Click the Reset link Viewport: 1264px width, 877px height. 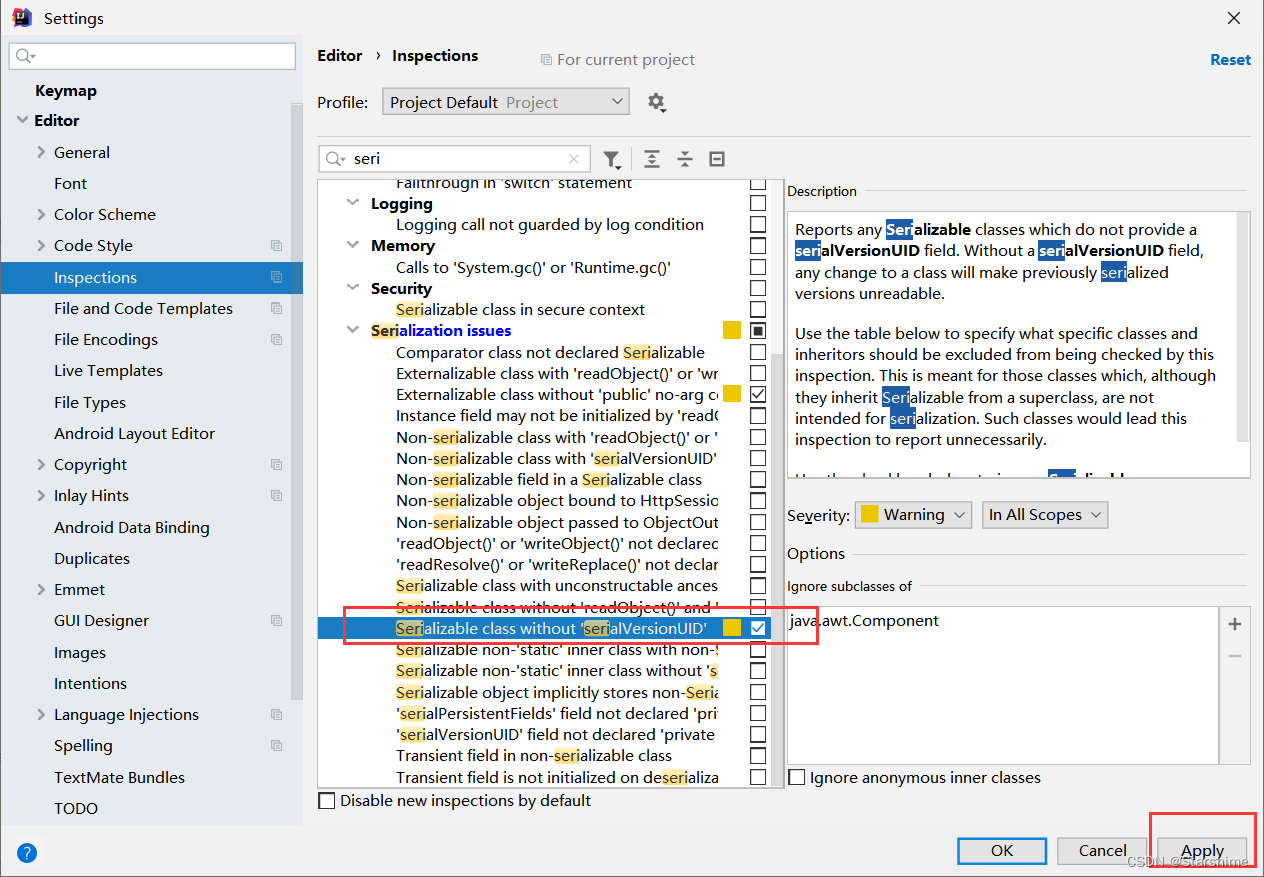(1230, 59)
